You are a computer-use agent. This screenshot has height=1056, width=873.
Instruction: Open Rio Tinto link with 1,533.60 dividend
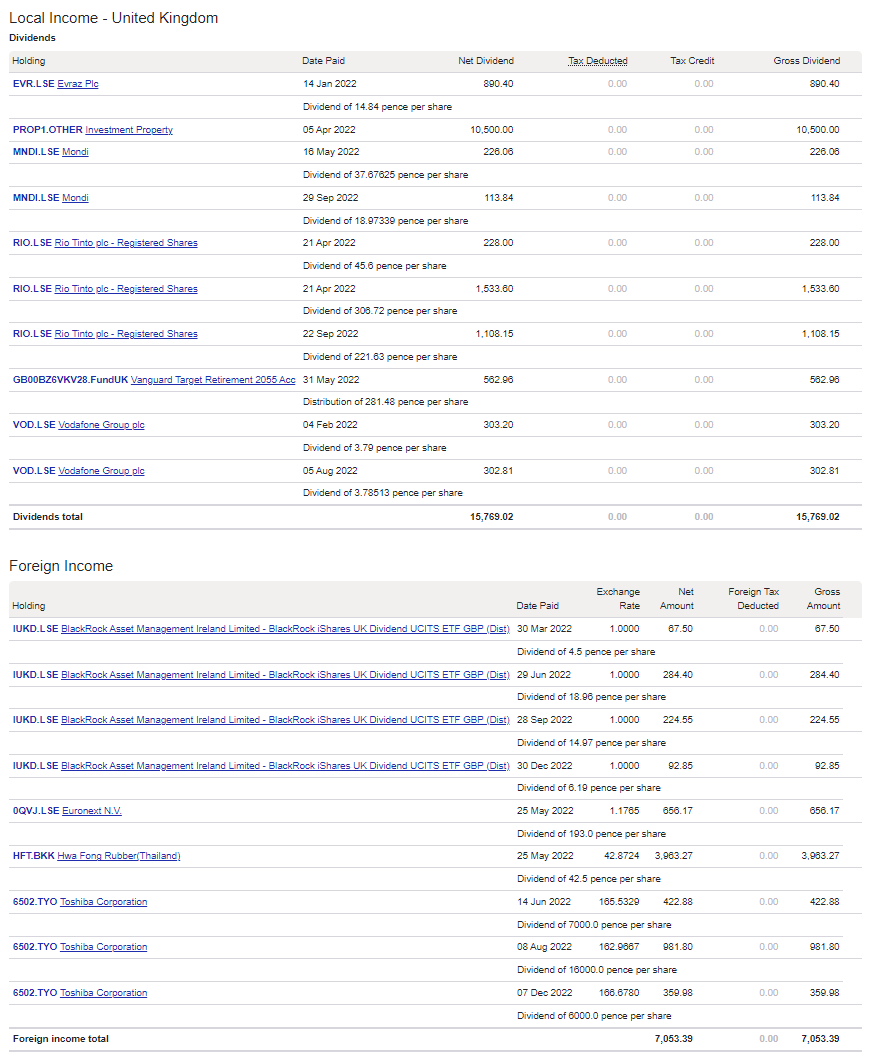coord(126,288)
